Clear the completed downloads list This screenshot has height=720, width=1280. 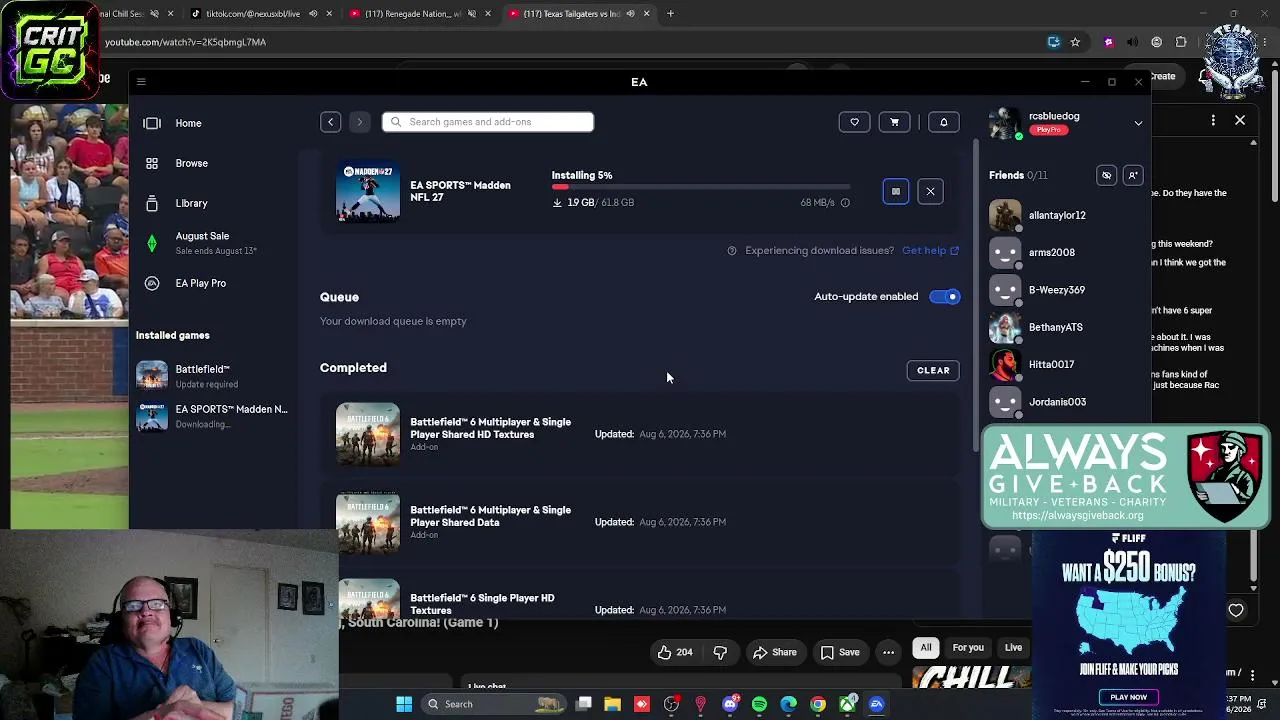coord(933,370)
